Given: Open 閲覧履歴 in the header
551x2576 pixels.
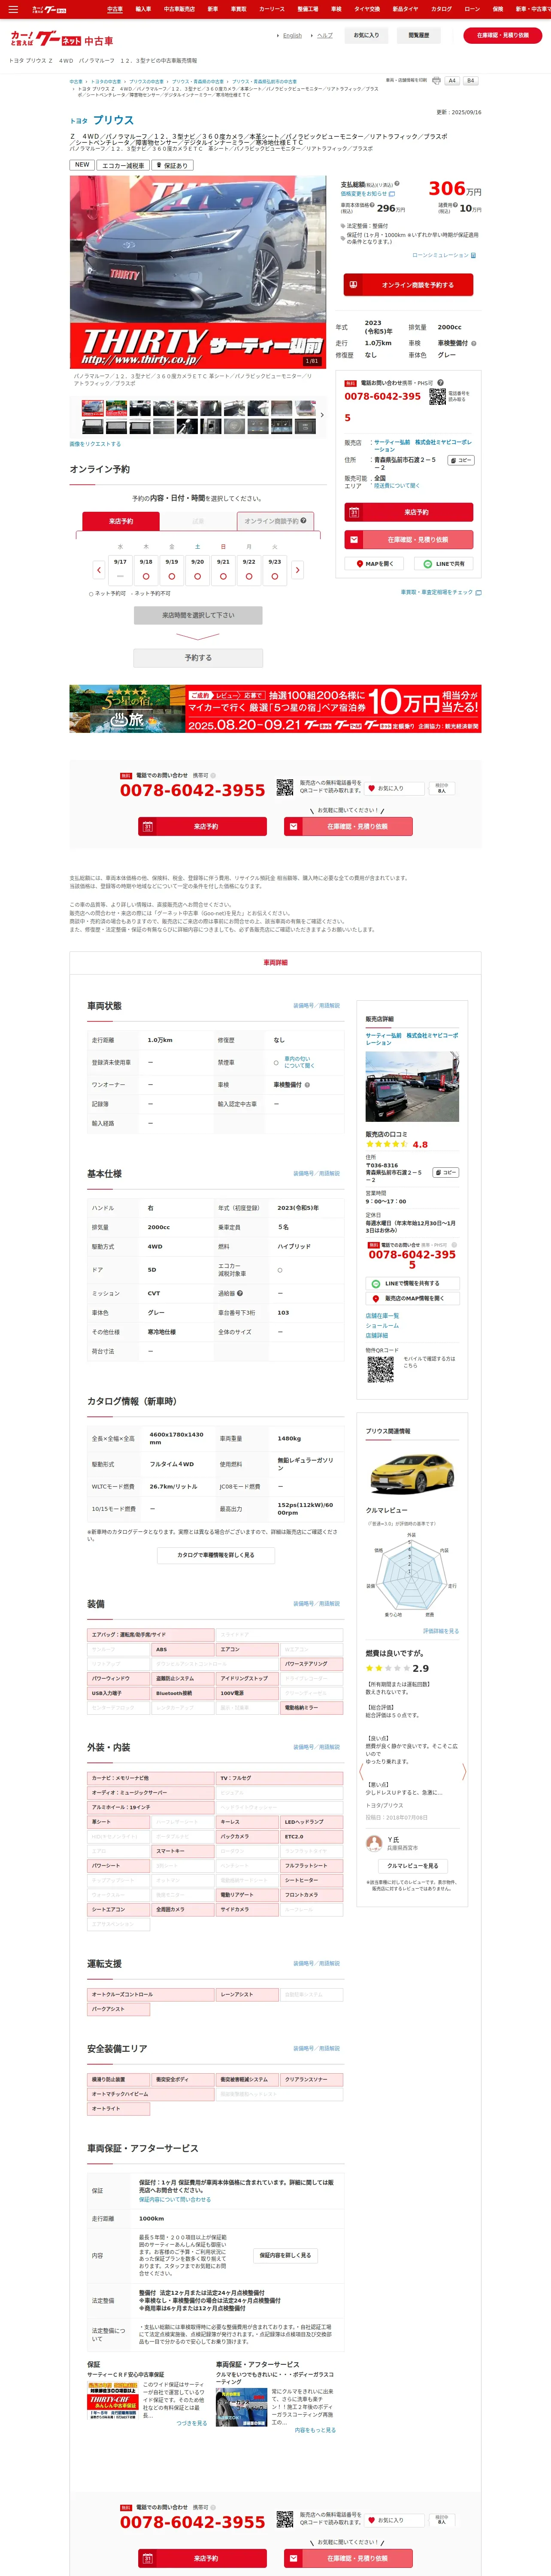Looking at the screenshot, I should tap(419, 35).
